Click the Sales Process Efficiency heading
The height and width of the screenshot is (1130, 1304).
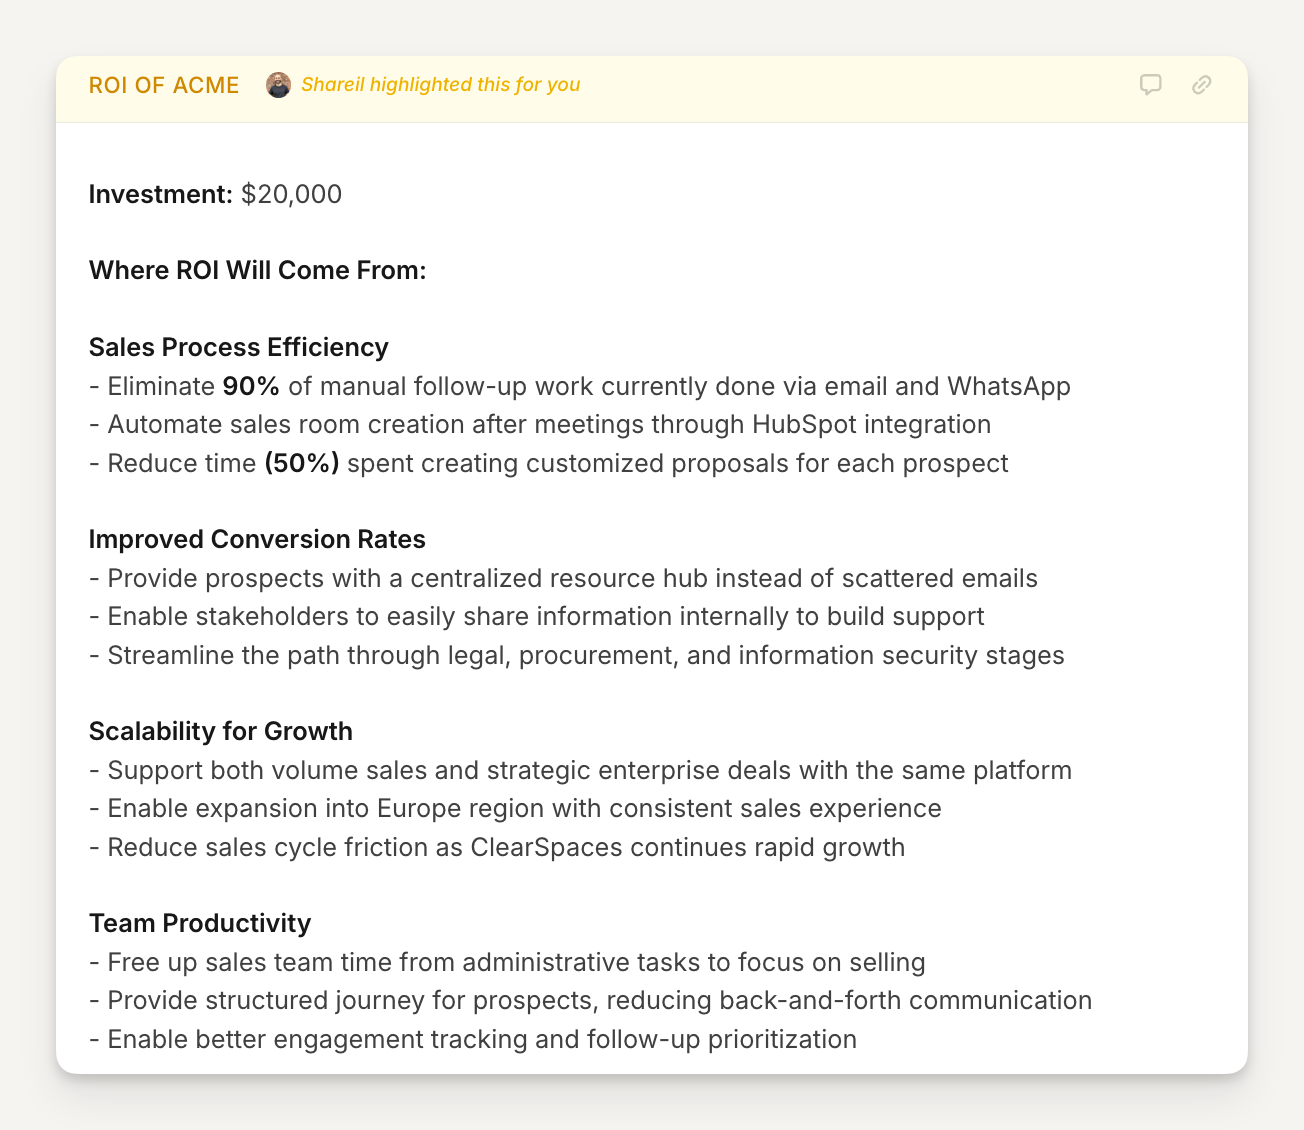pyautogui.click(x=238, y=347)
